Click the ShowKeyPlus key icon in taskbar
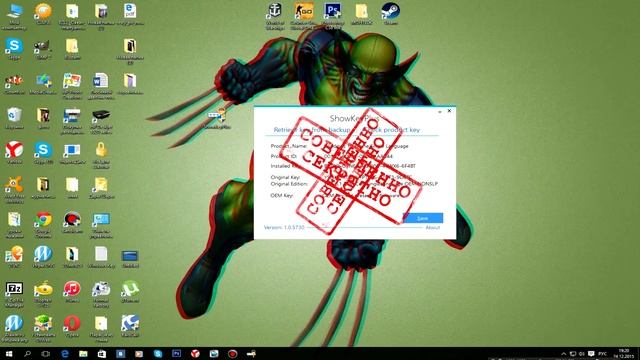The width and height of the screenshot is (640, 360). pyautogui.click(x=251, y=353)
